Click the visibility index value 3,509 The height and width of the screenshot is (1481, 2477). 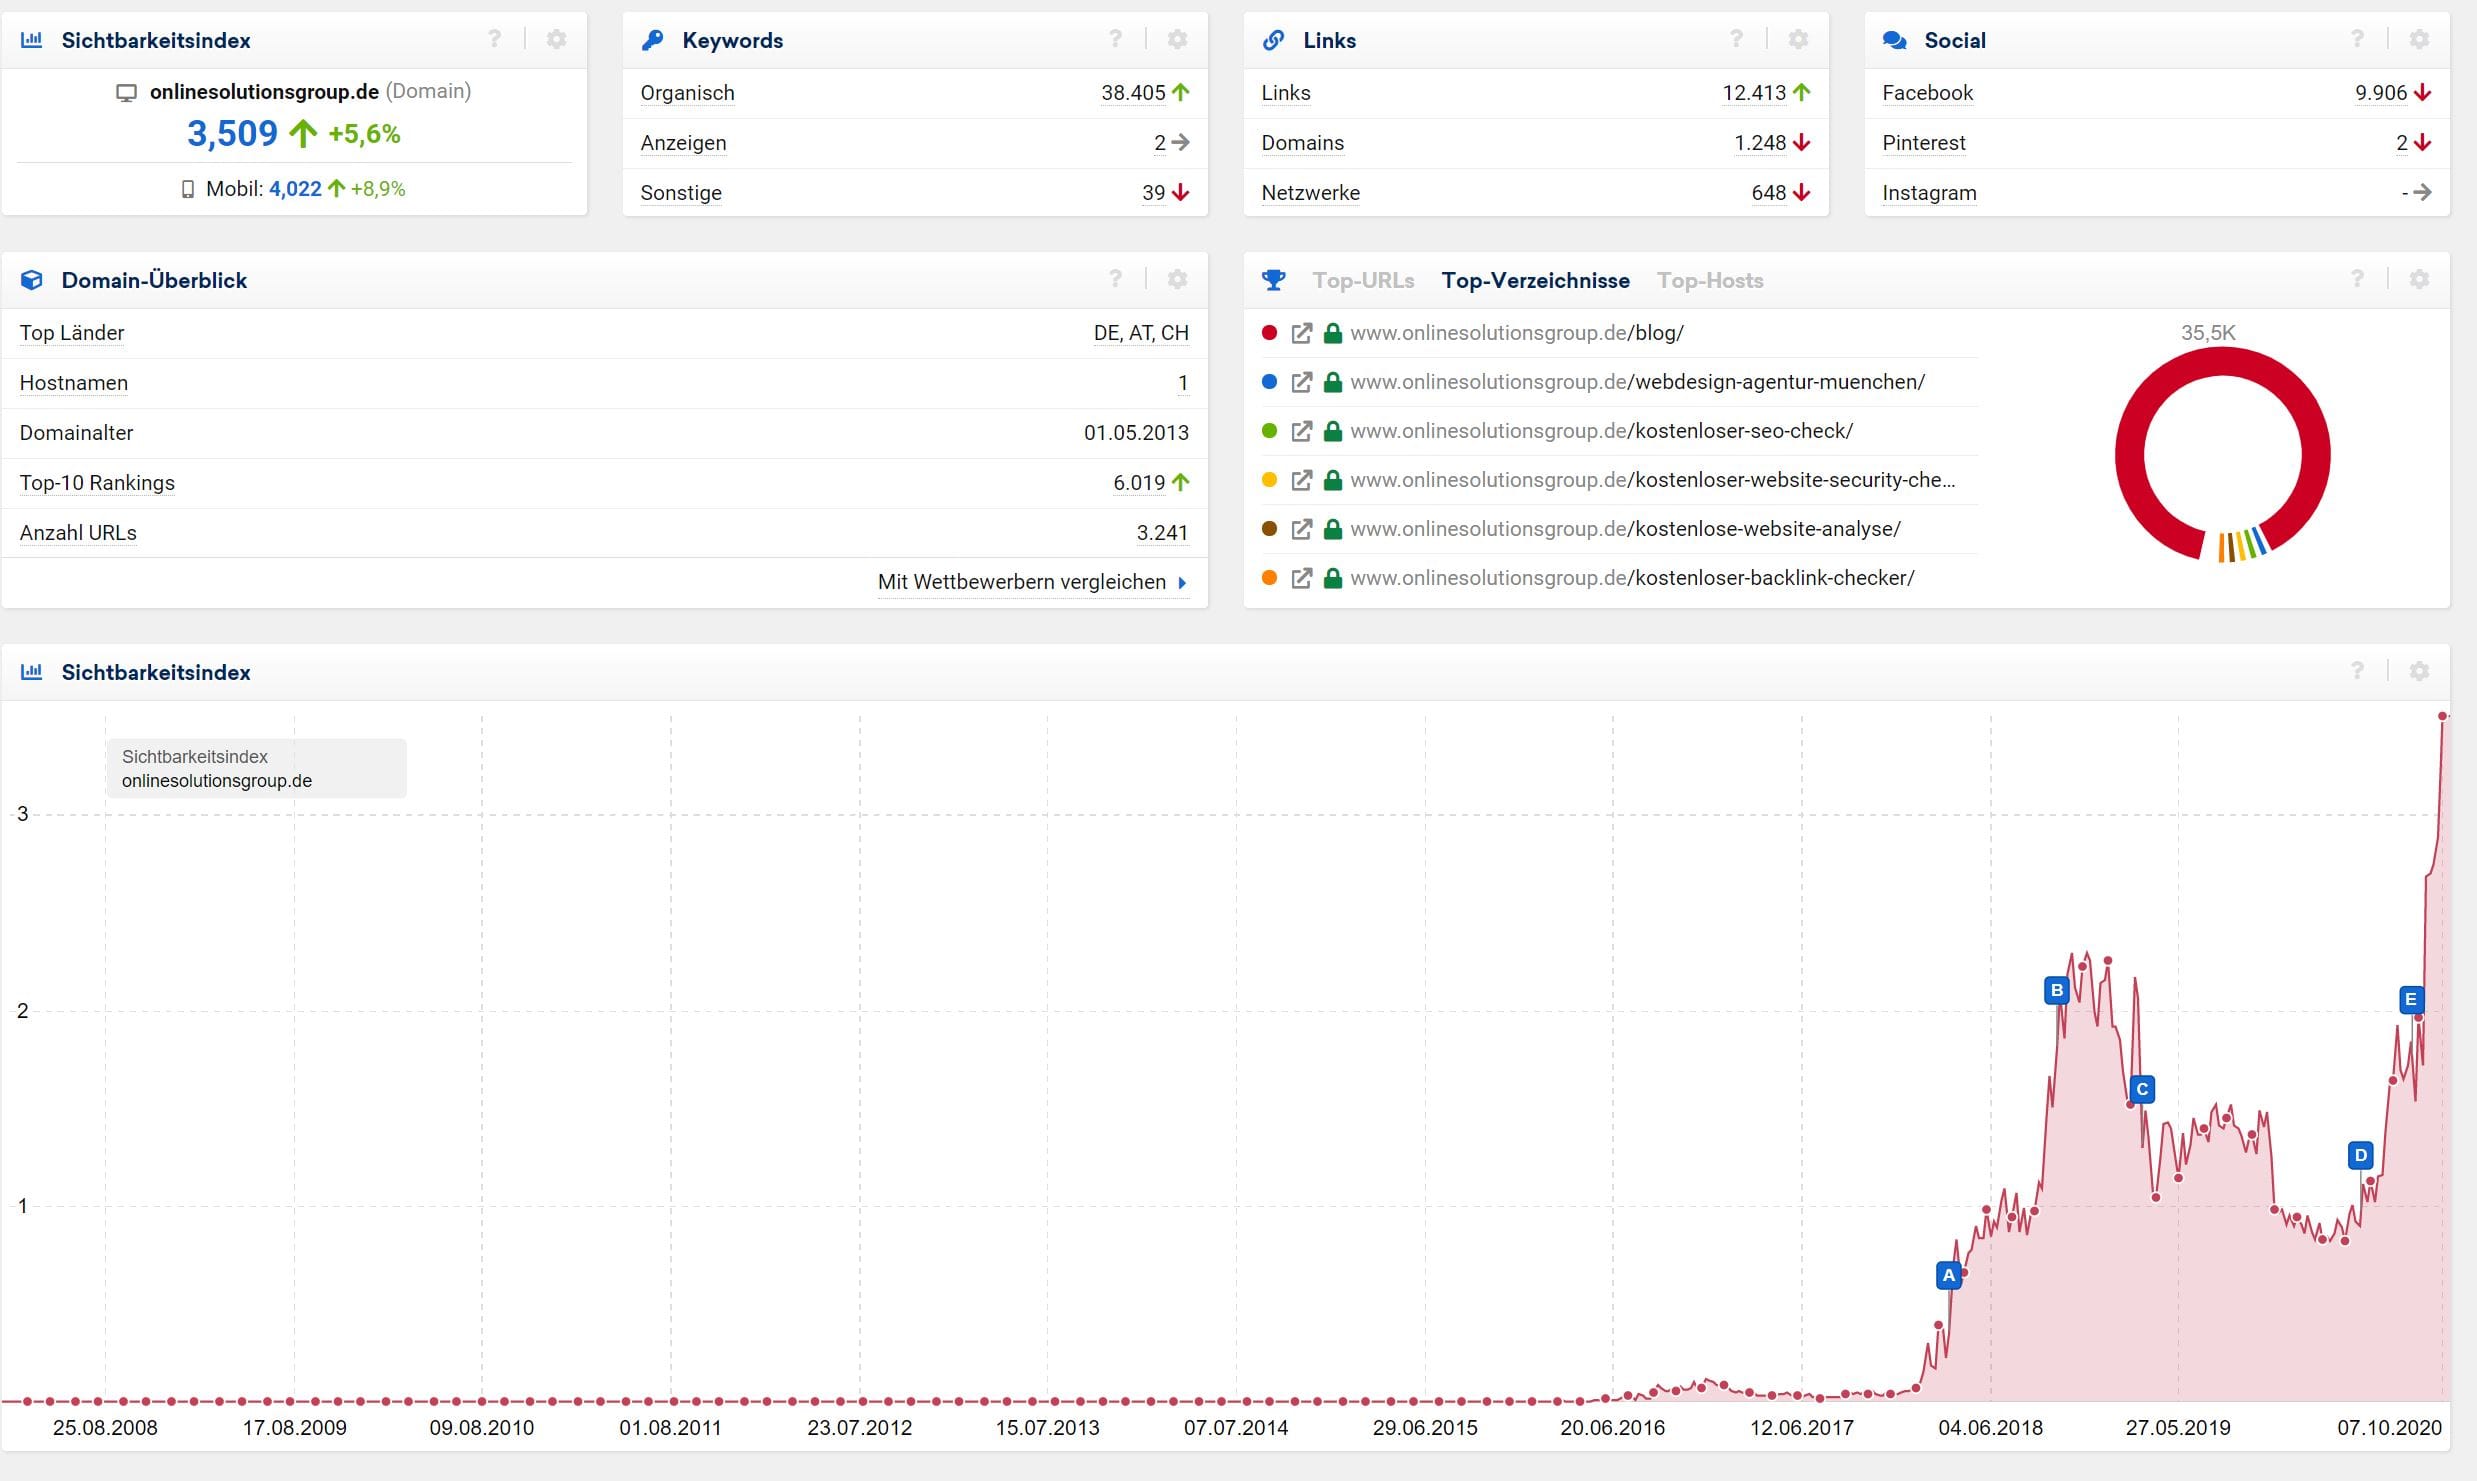pyautogui.click(x=232, y=133)
